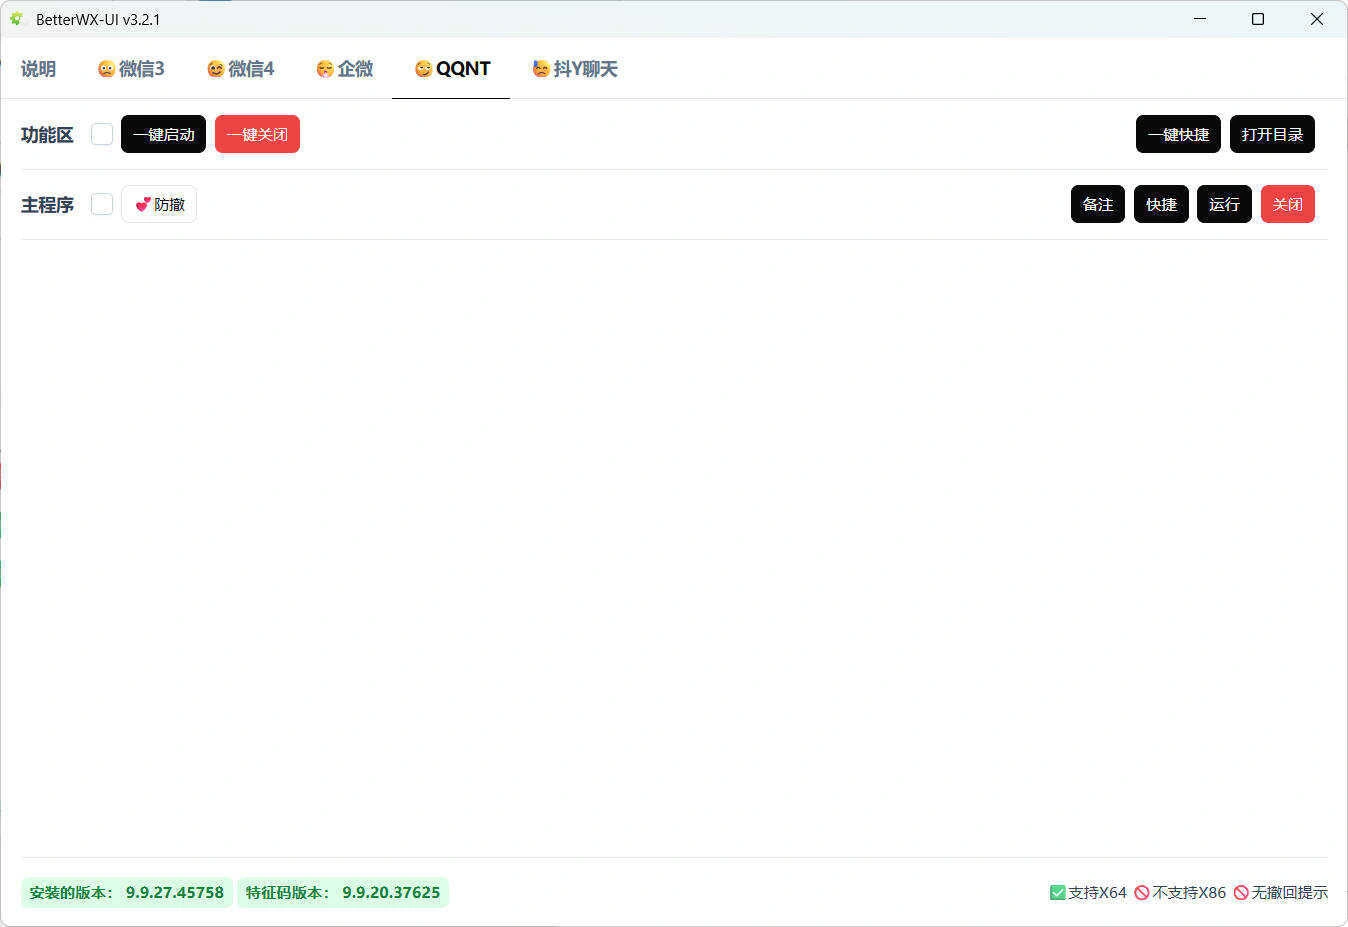
Task: Click the heart icon on 防撤 button
Action: pyautogui.click(x=142, y=204)
